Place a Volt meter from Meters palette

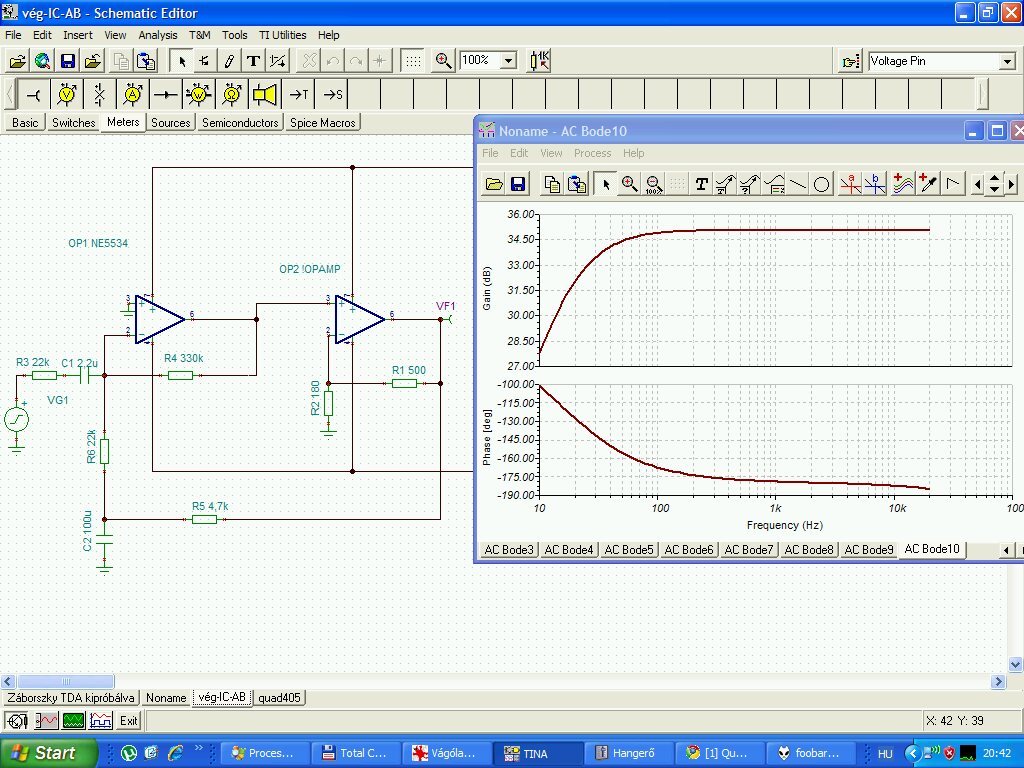click(67, 95)
